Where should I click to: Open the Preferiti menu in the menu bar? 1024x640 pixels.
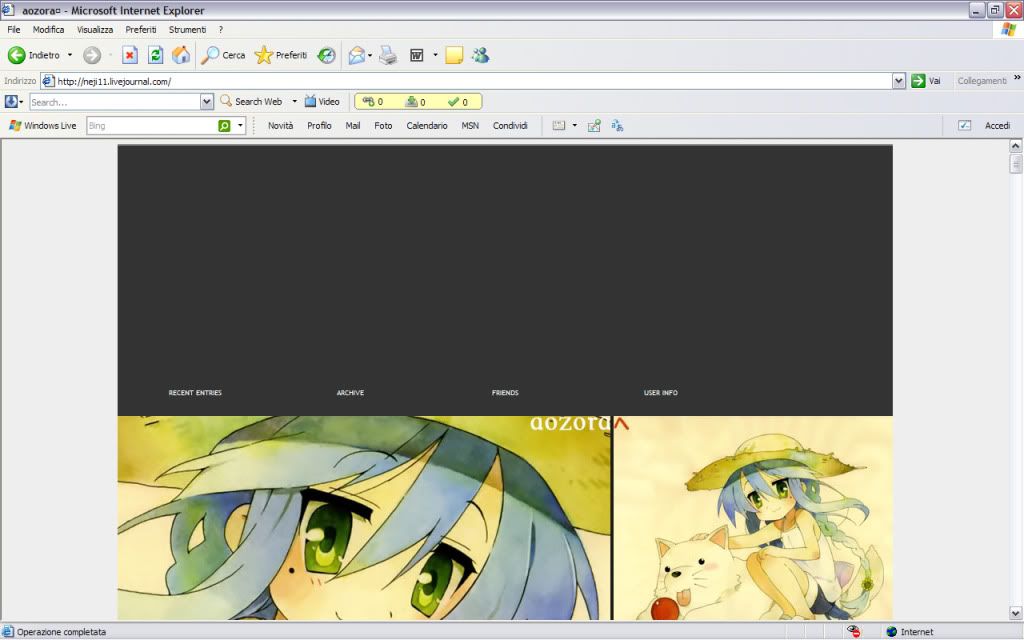[141, 29]
